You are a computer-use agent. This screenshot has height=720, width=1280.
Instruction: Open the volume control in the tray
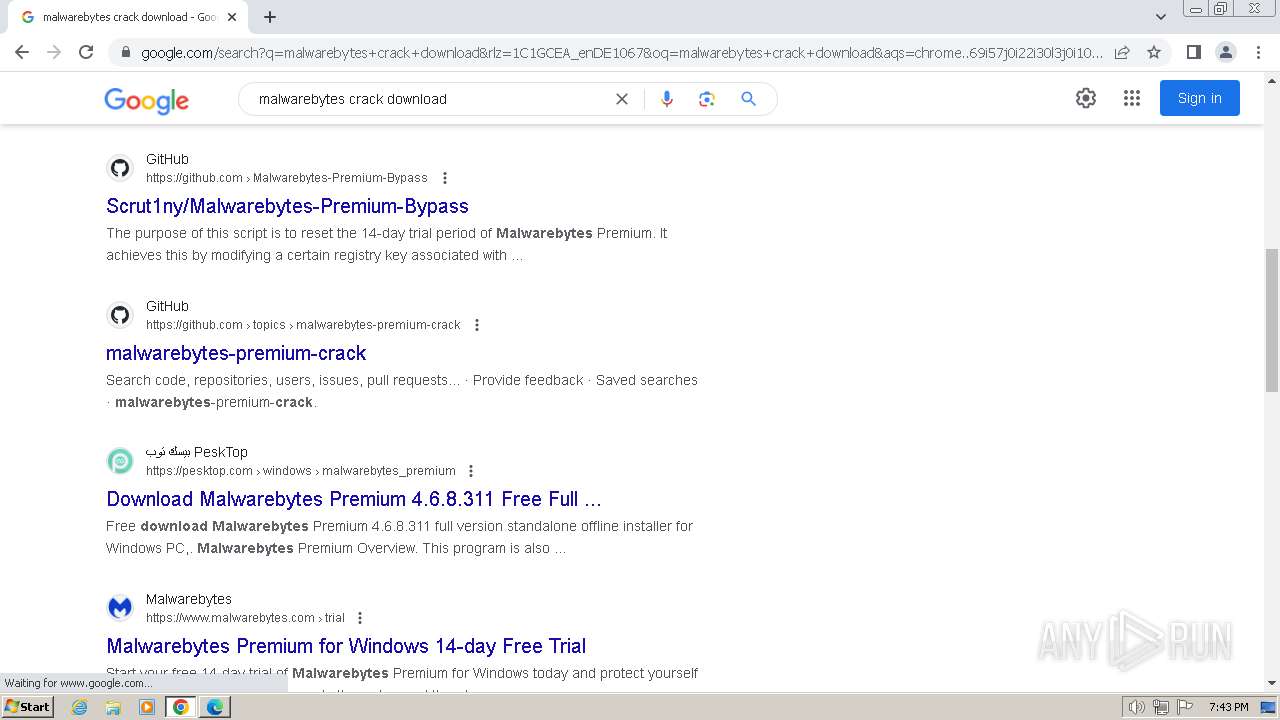click(x=1137, y=707)
